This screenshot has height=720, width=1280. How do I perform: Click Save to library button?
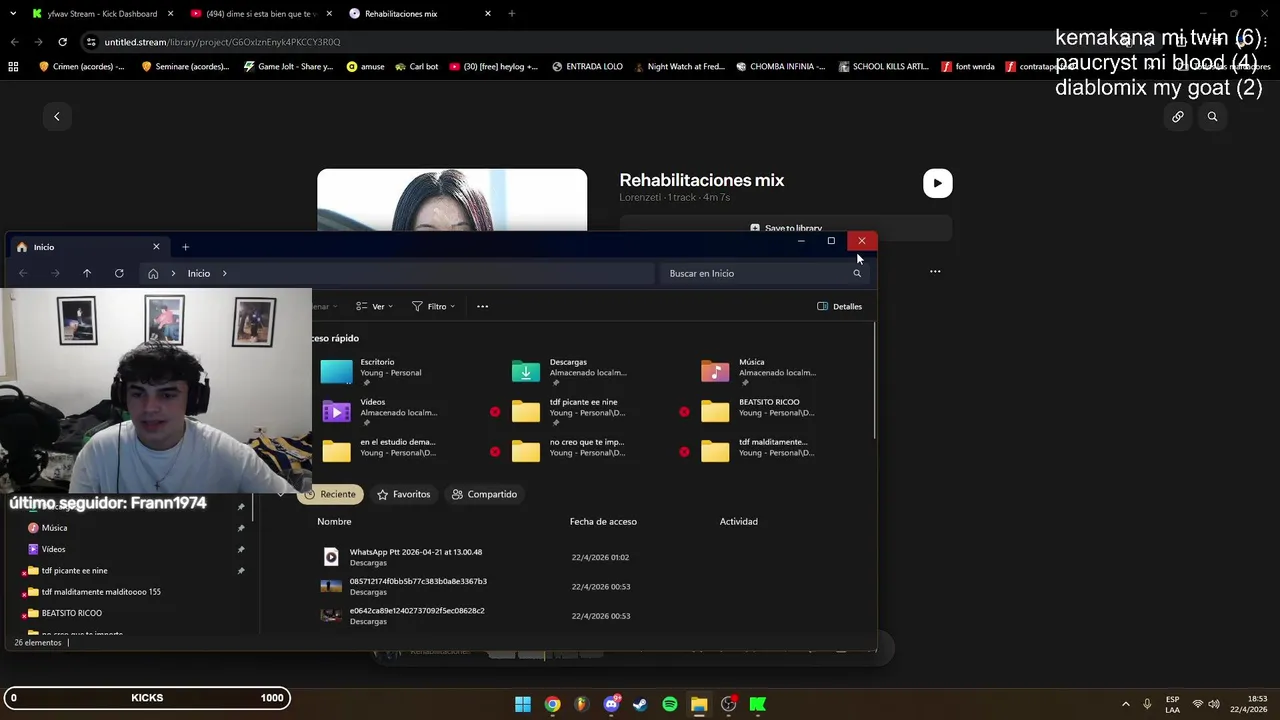pos(786,228)
